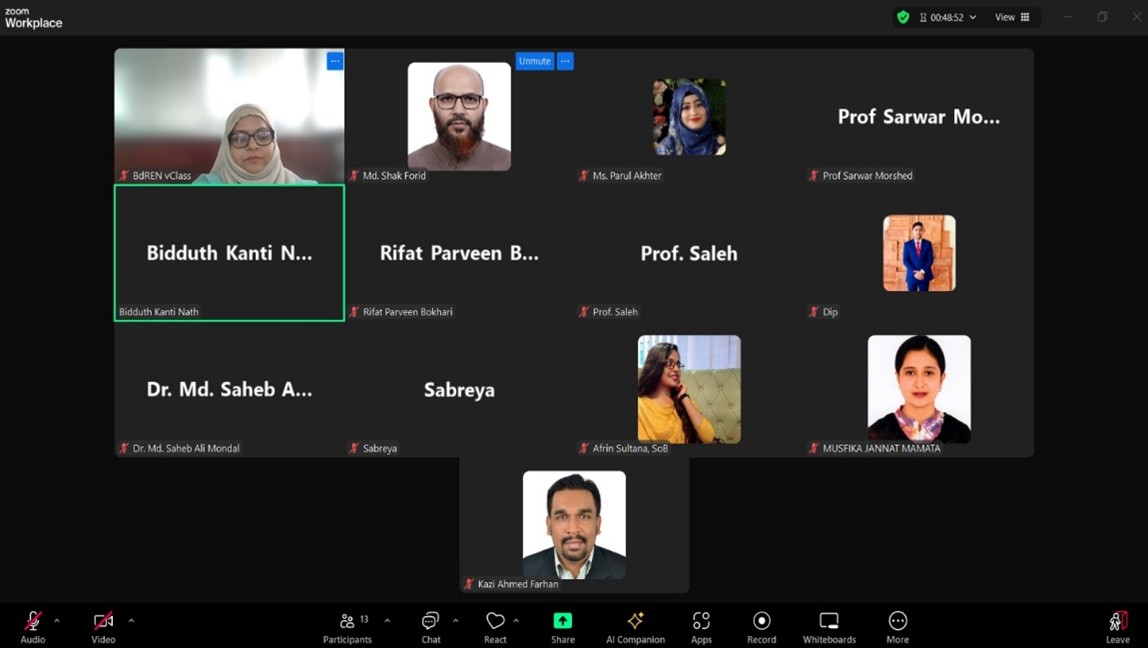1148x648 pixels.
Task: Launch the AI Companion
Action: point(635,627)
